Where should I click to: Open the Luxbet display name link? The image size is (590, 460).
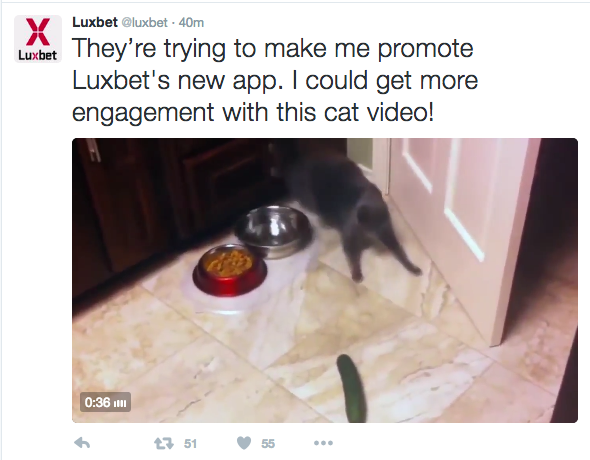click(95, 22)
